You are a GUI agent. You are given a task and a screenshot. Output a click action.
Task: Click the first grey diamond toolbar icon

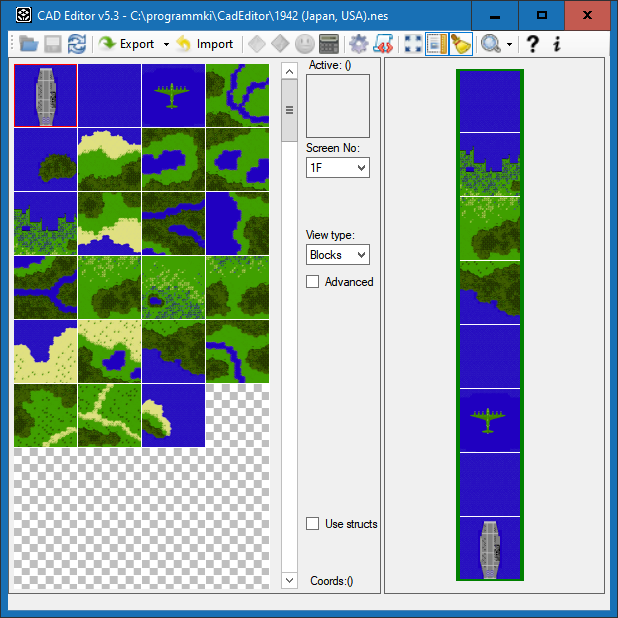(x=257, y=44)
